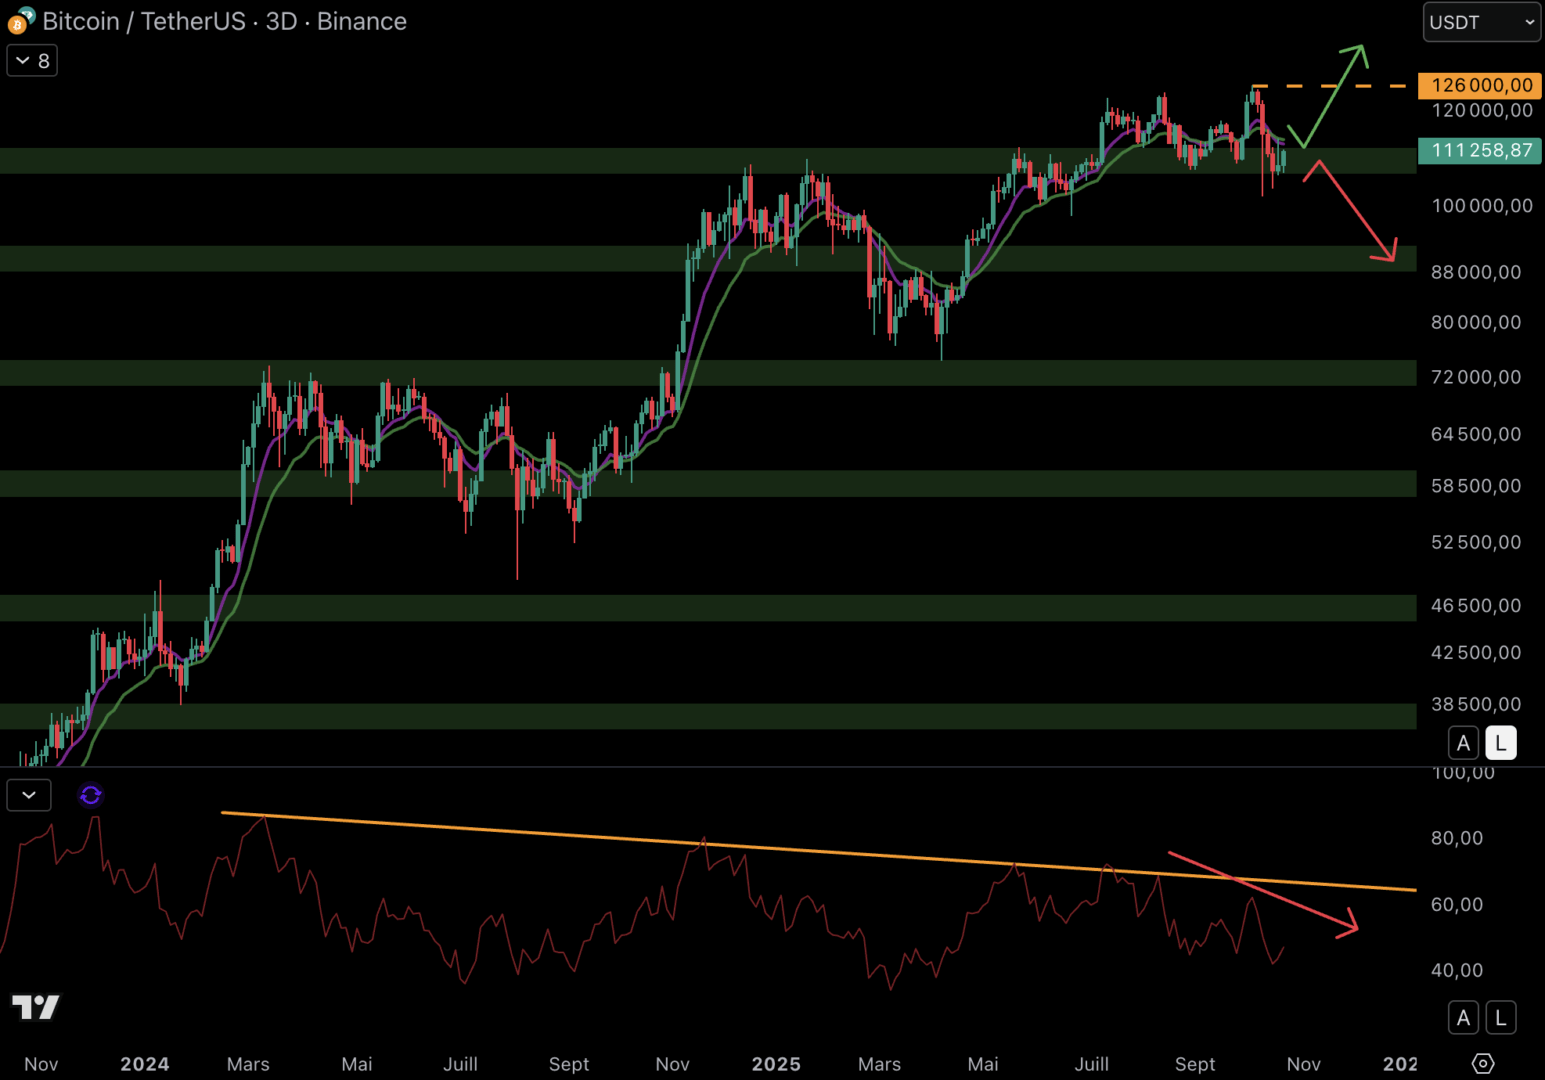Screen dimensions: 1545x1080
Task: Toggle log scale L on main price pane
Action: point(1500,743)
